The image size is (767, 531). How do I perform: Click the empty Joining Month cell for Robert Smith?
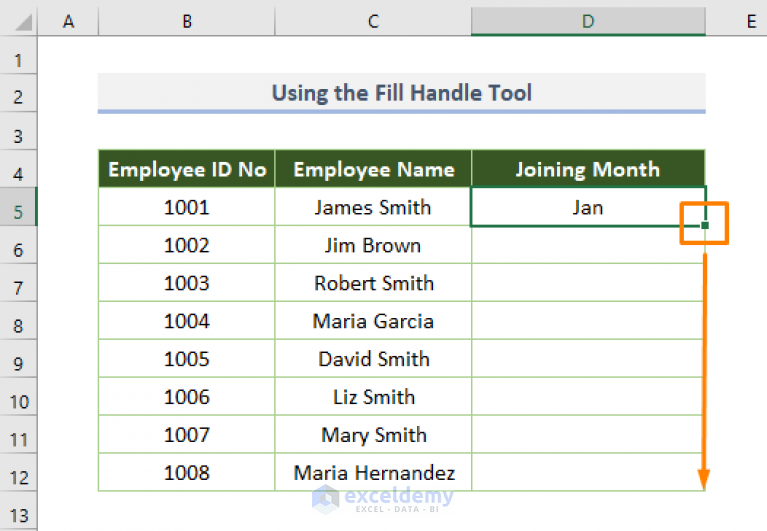click(588, 283)
